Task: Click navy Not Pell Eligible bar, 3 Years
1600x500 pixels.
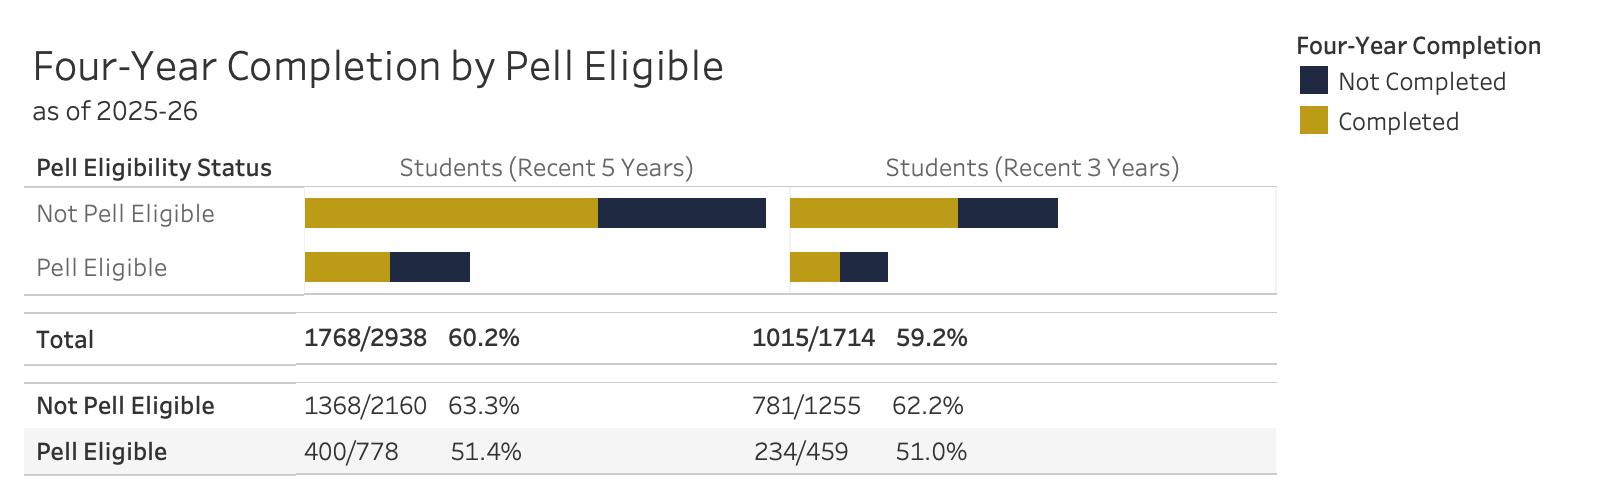Action: 1008,213
